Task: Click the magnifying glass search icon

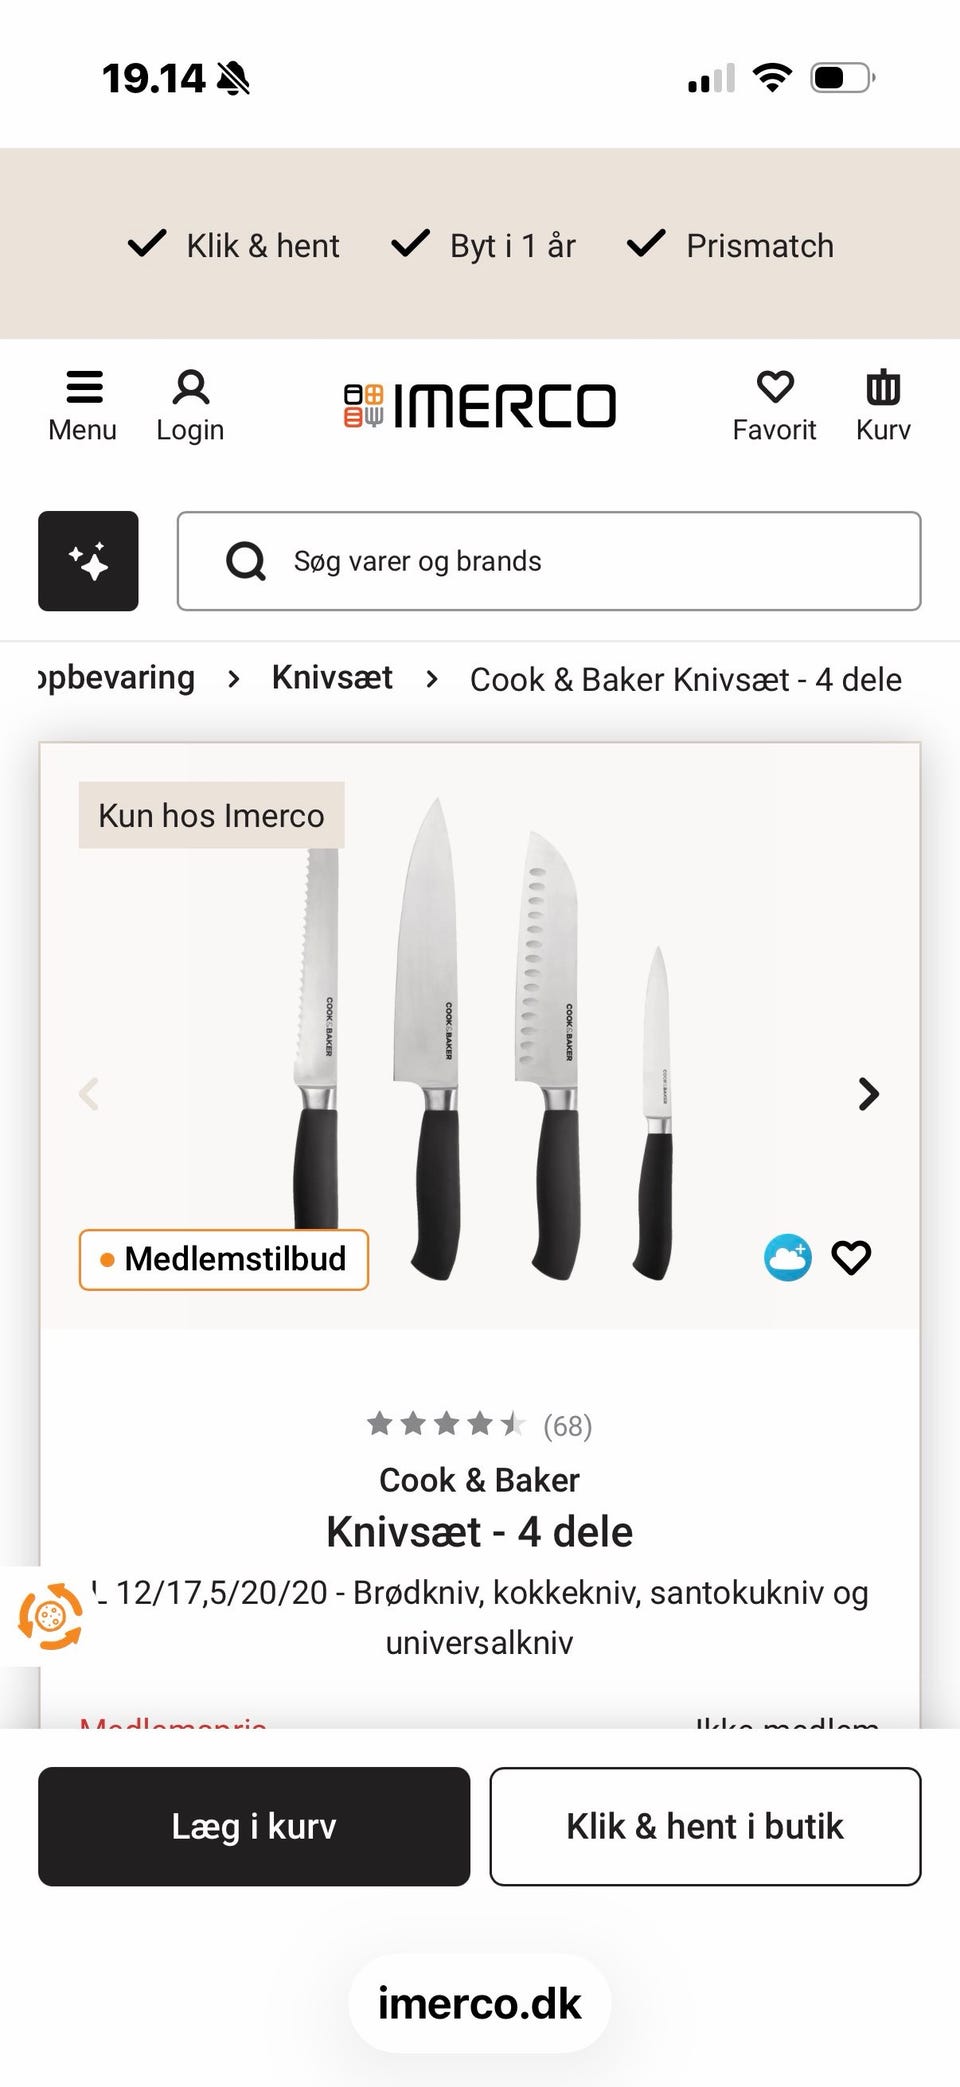Action: click(246, 561)
